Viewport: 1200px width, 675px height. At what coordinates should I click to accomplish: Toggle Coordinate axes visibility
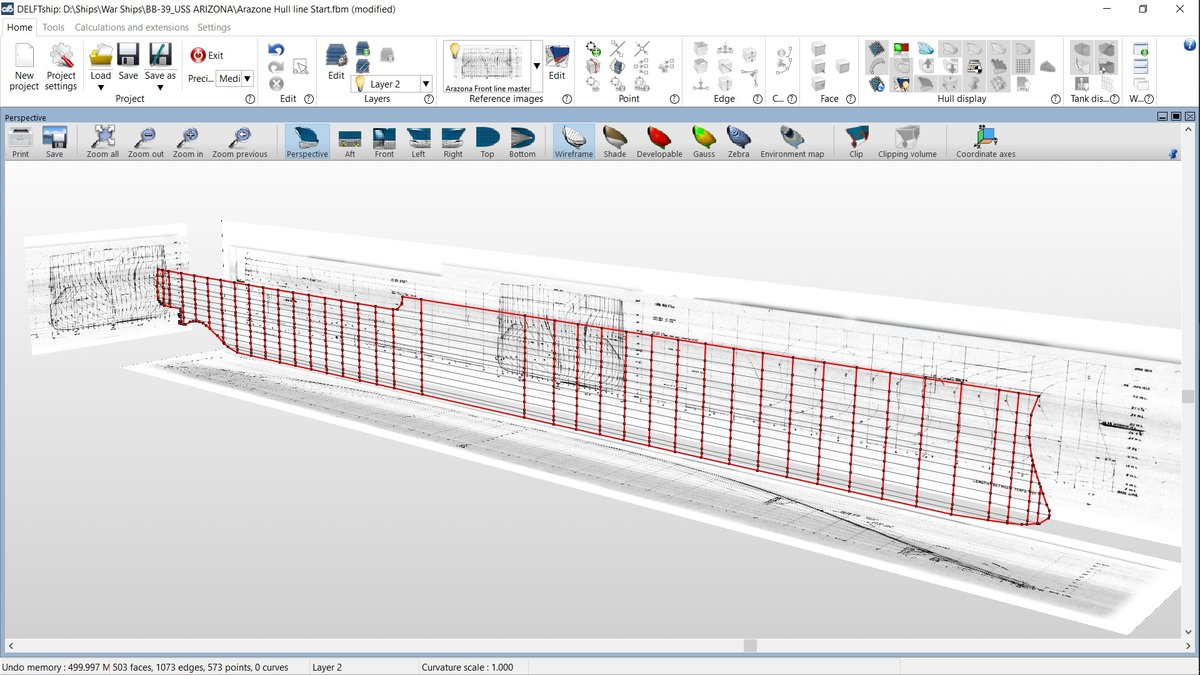point(985,142)
